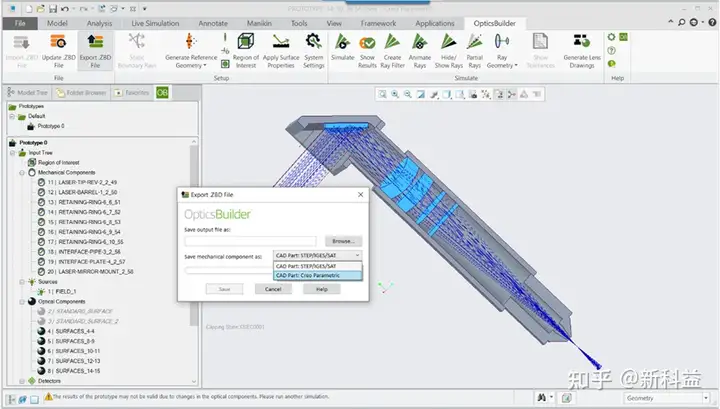Switch to Analysis ribbon tab

[99, 23]
